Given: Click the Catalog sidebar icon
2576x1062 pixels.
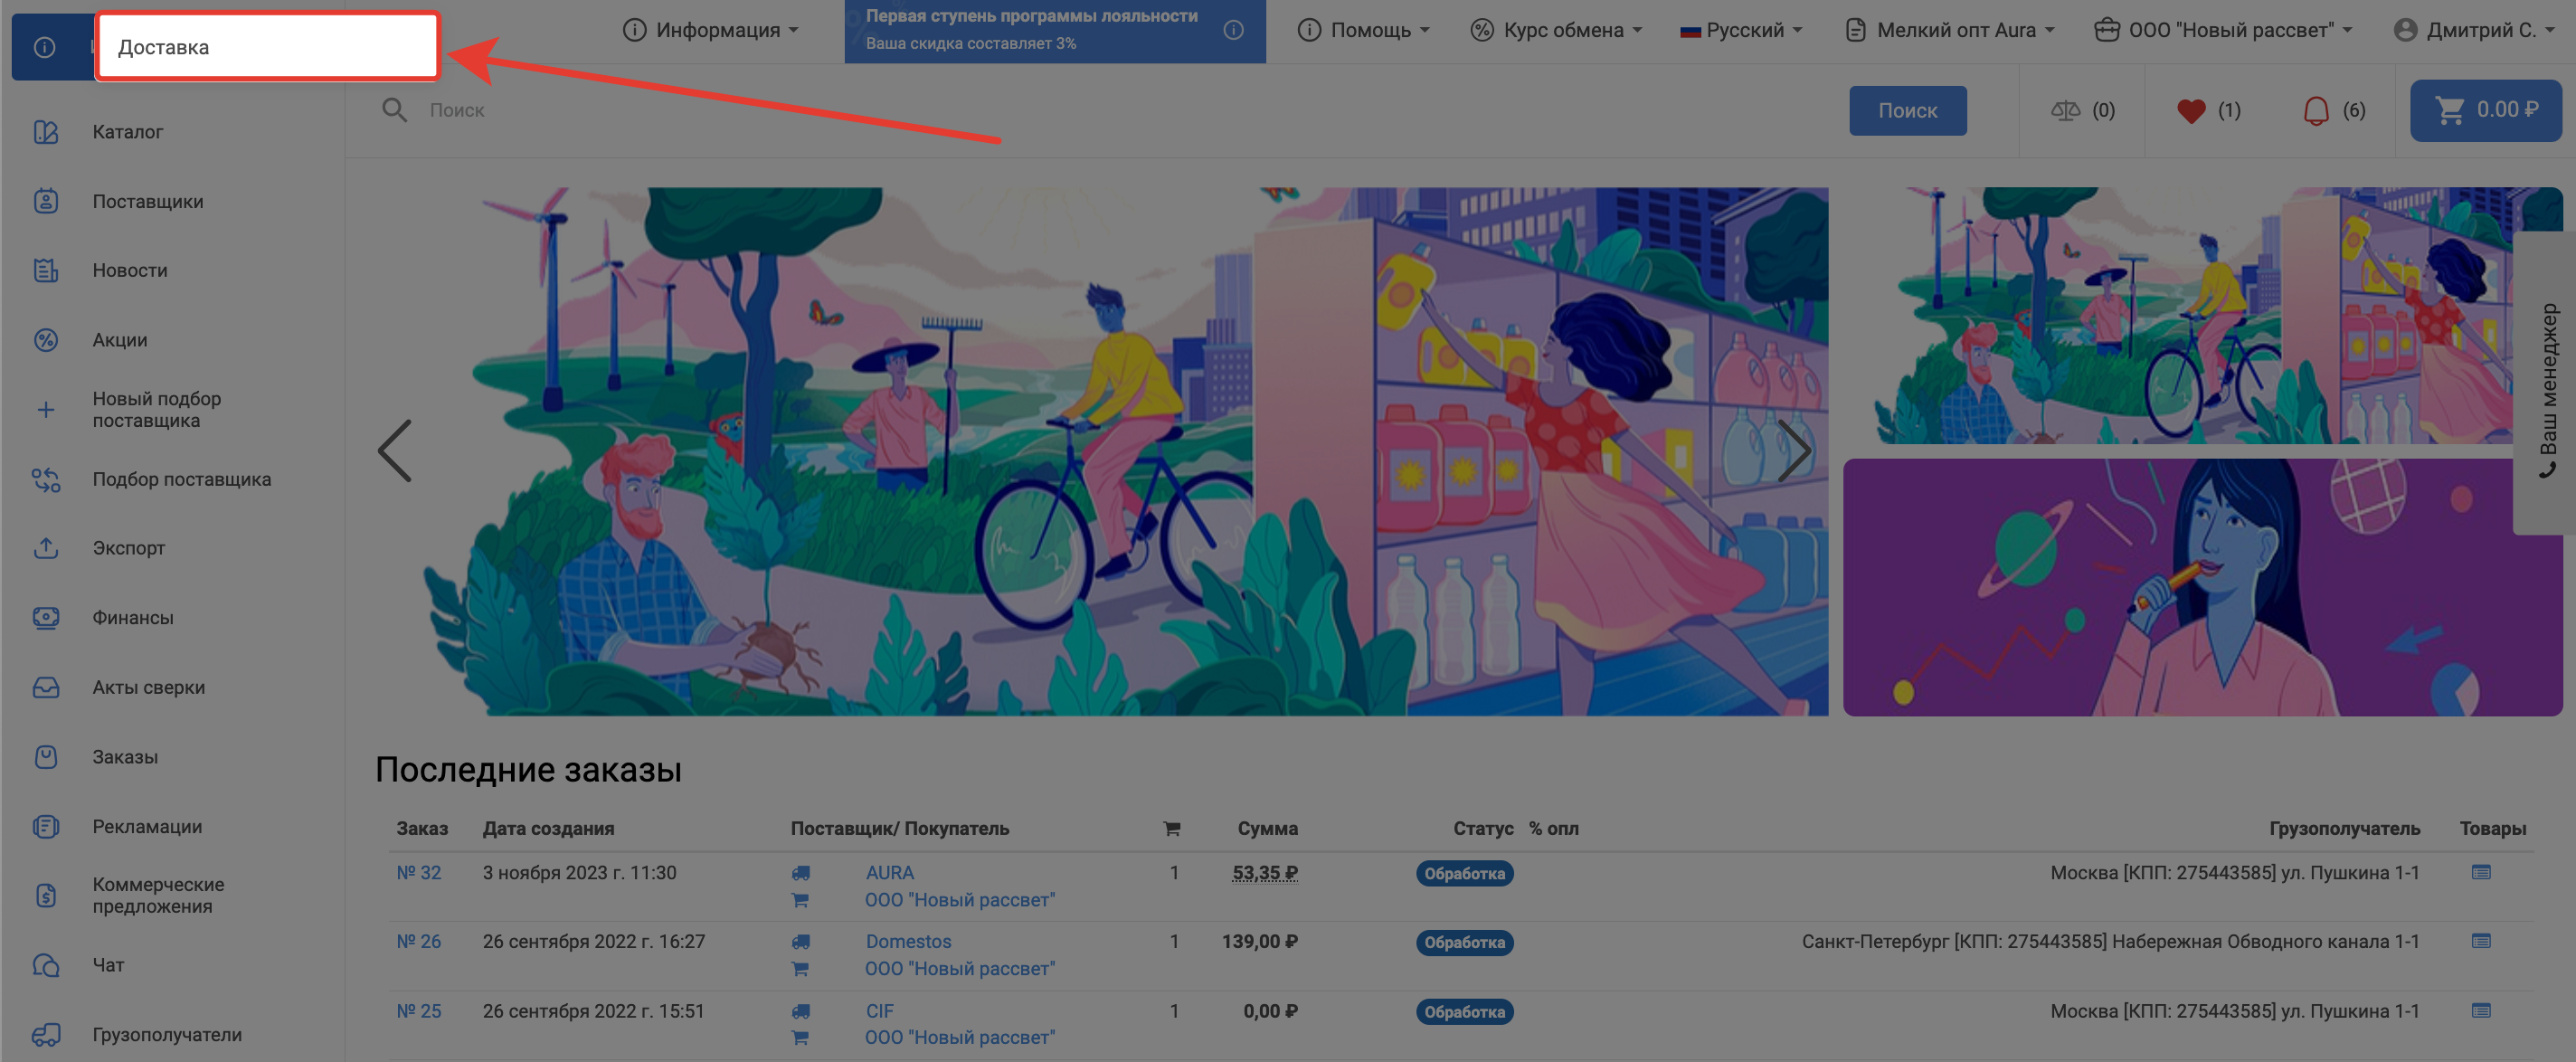Looking at the screenshot, I should tap(46, 132).
